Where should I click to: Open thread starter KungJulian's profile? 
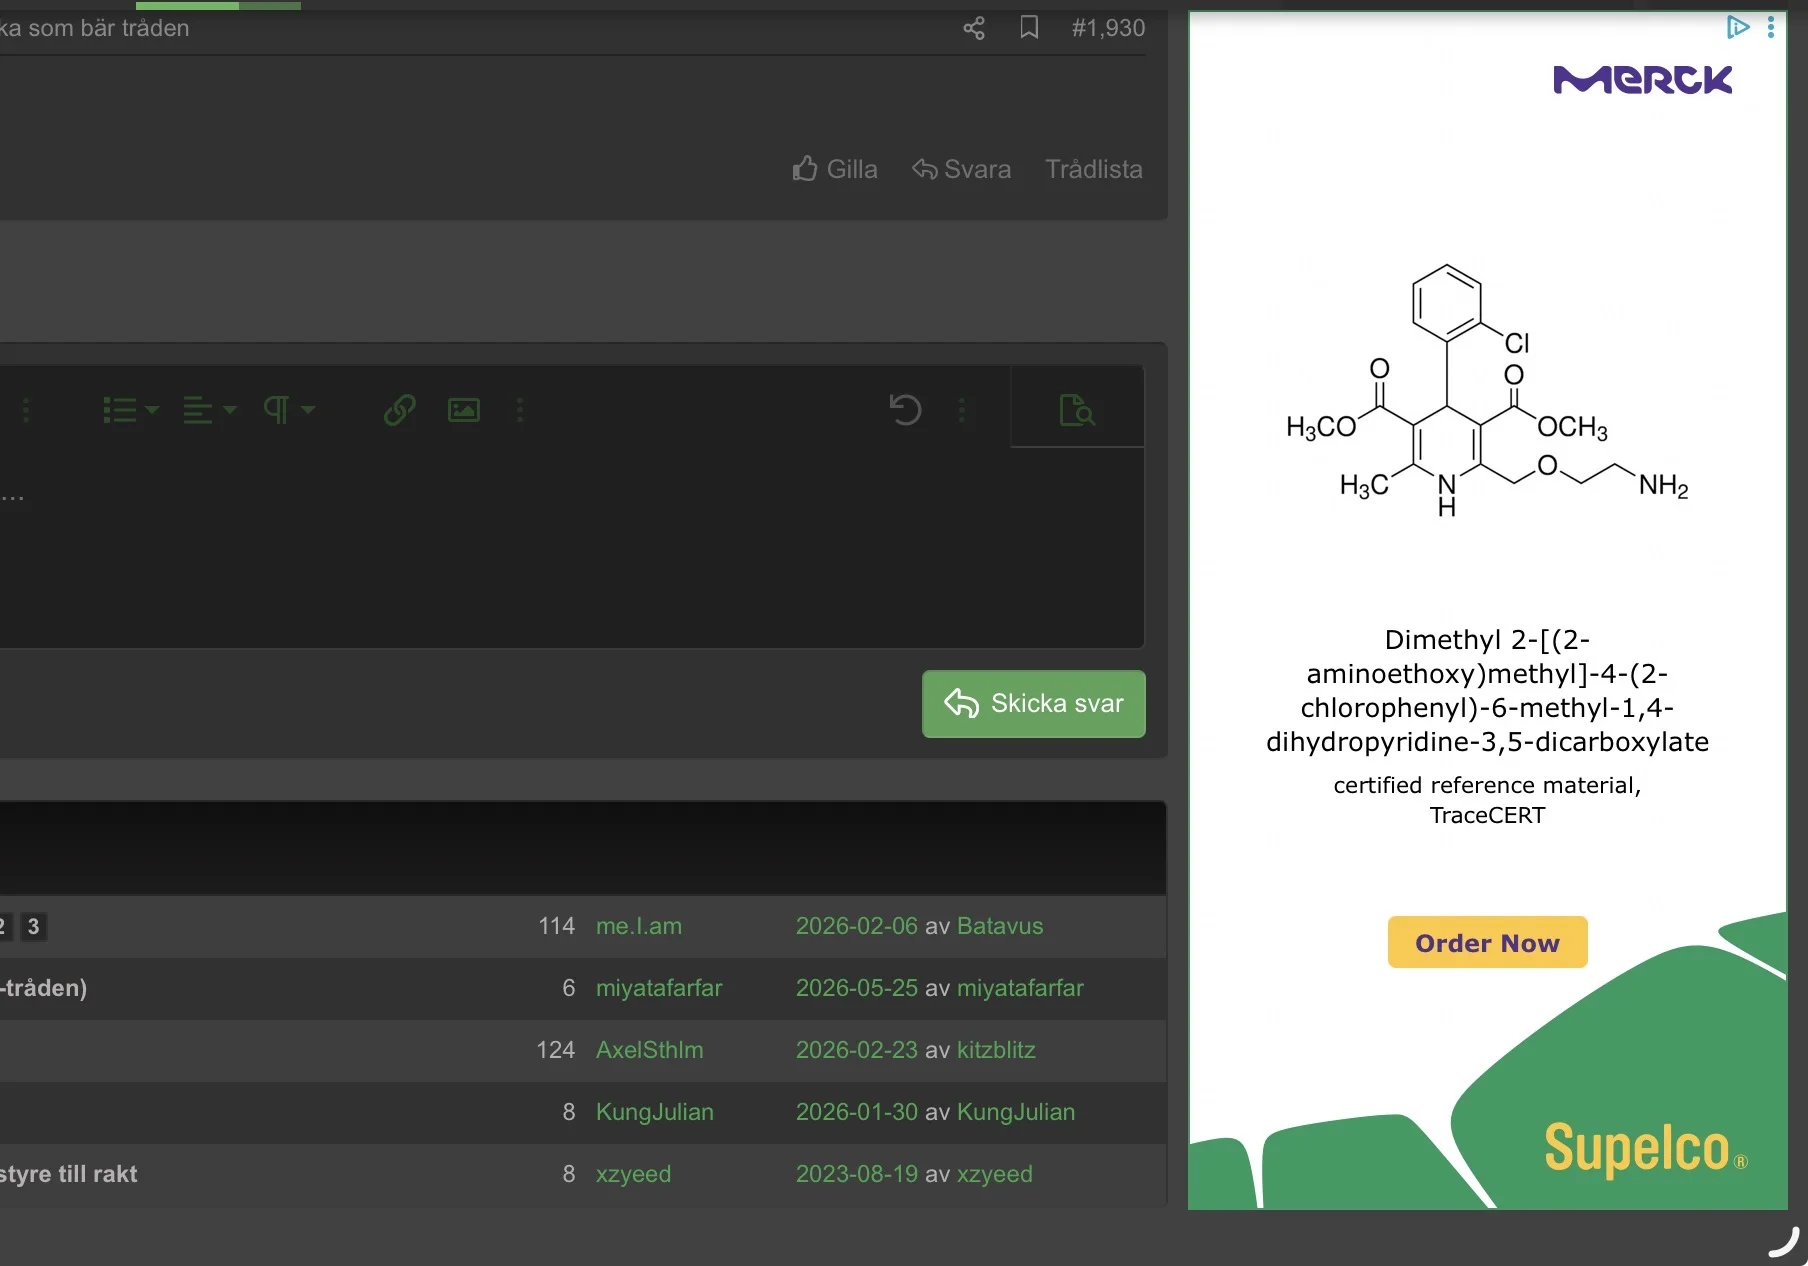pos(655,1112)
